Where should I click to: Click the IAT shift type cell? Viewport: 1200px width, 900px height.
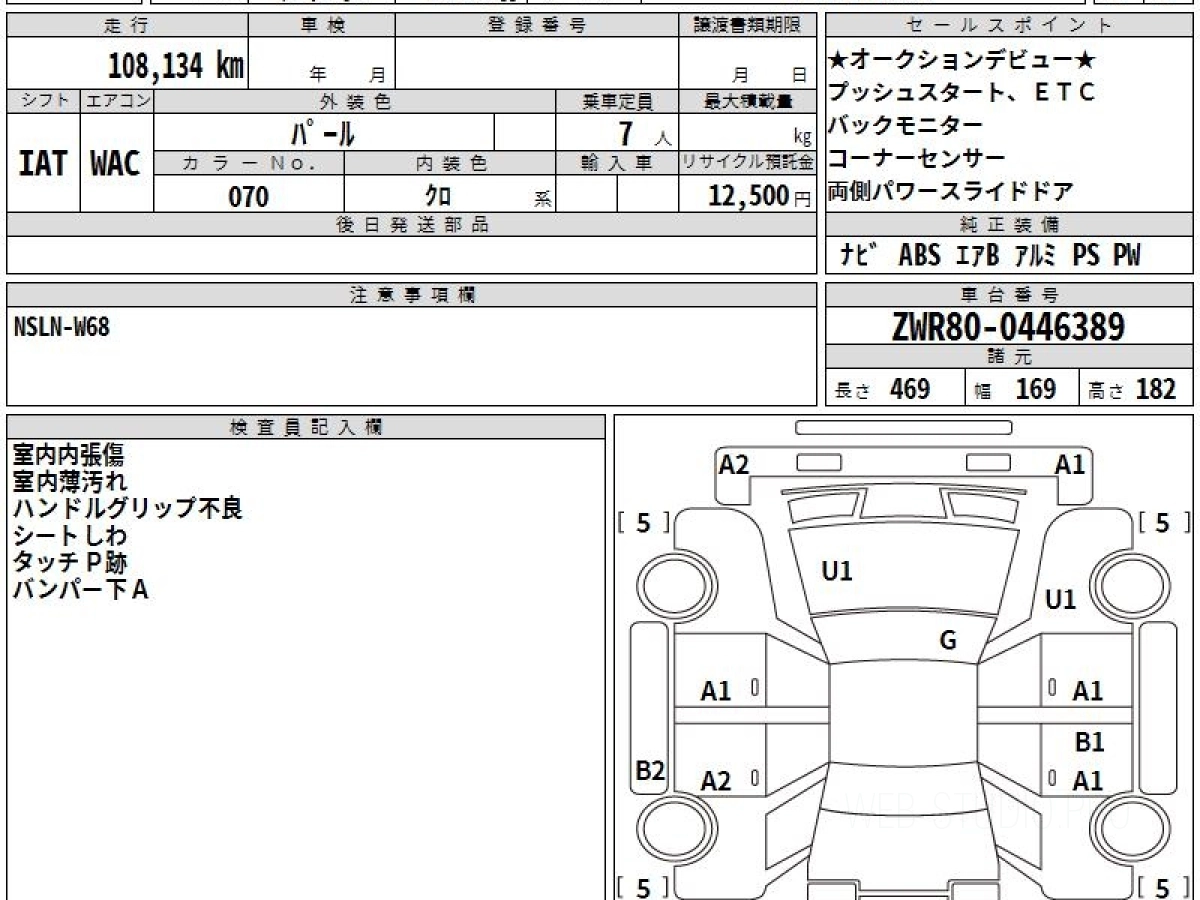[x=43, y=163]
